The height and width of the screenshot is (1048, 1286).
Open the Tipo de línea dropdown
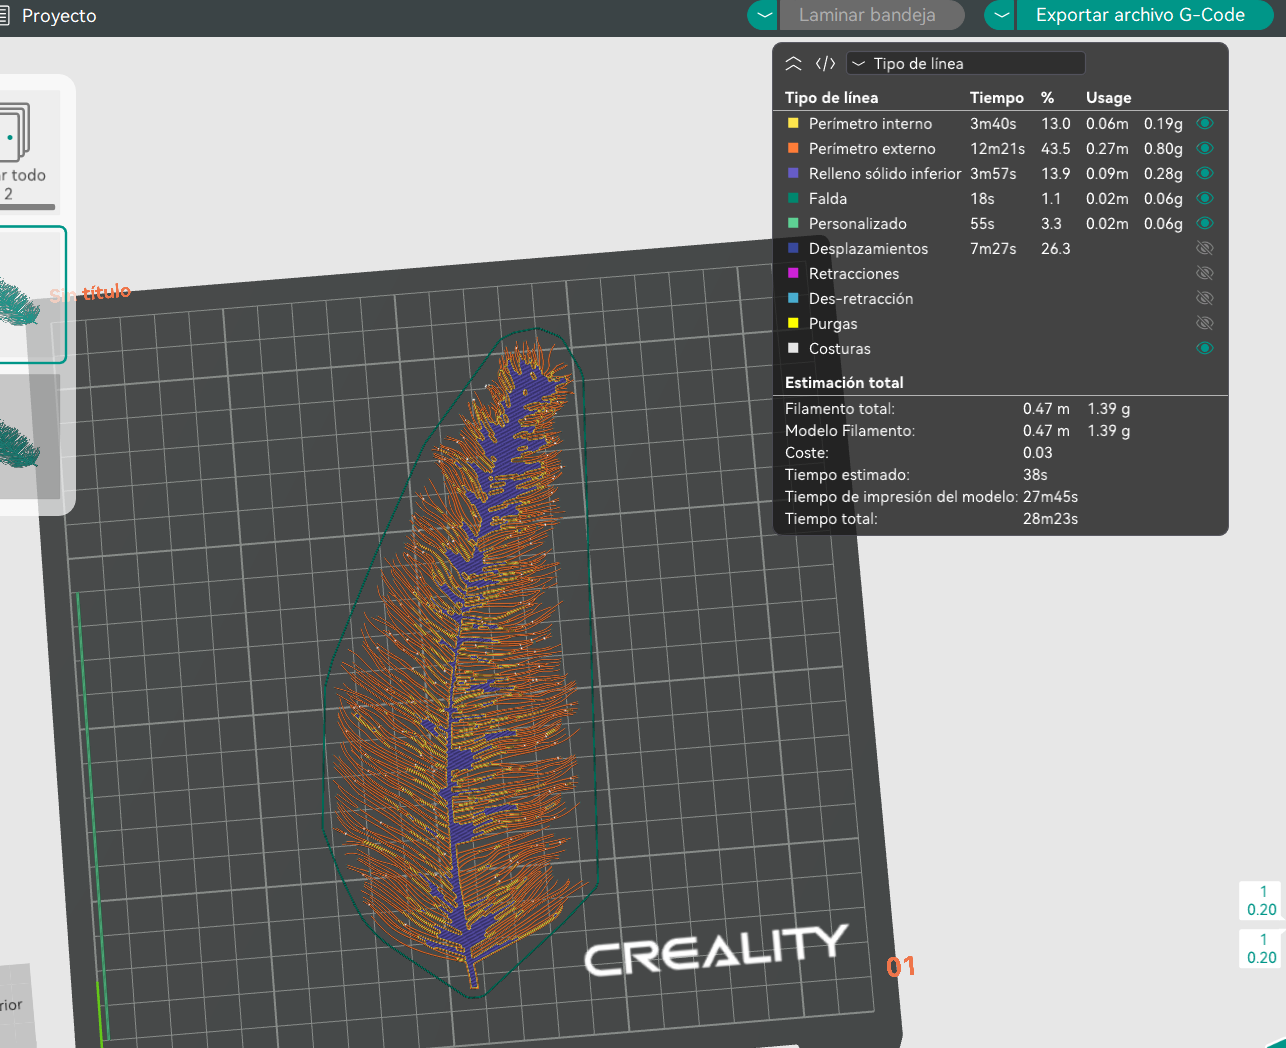[965, 64]
